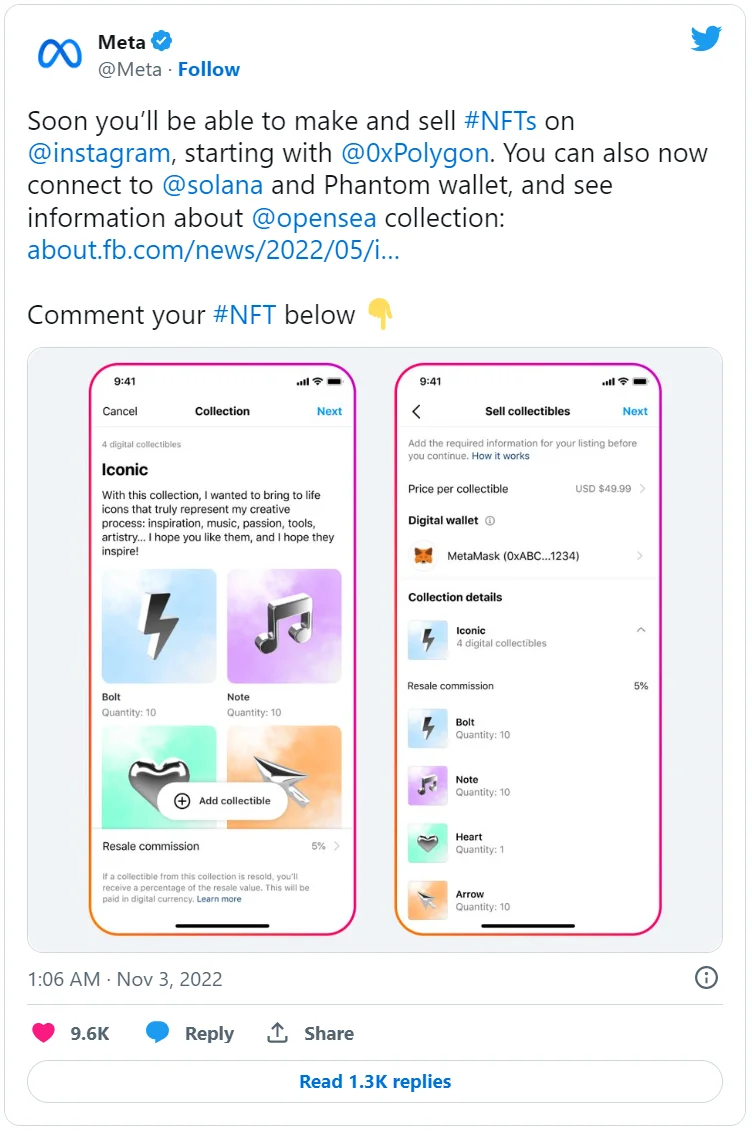Open tweet info circle icon
The width and height of the screenshot is (752, 1135).
tap(706, 978)
